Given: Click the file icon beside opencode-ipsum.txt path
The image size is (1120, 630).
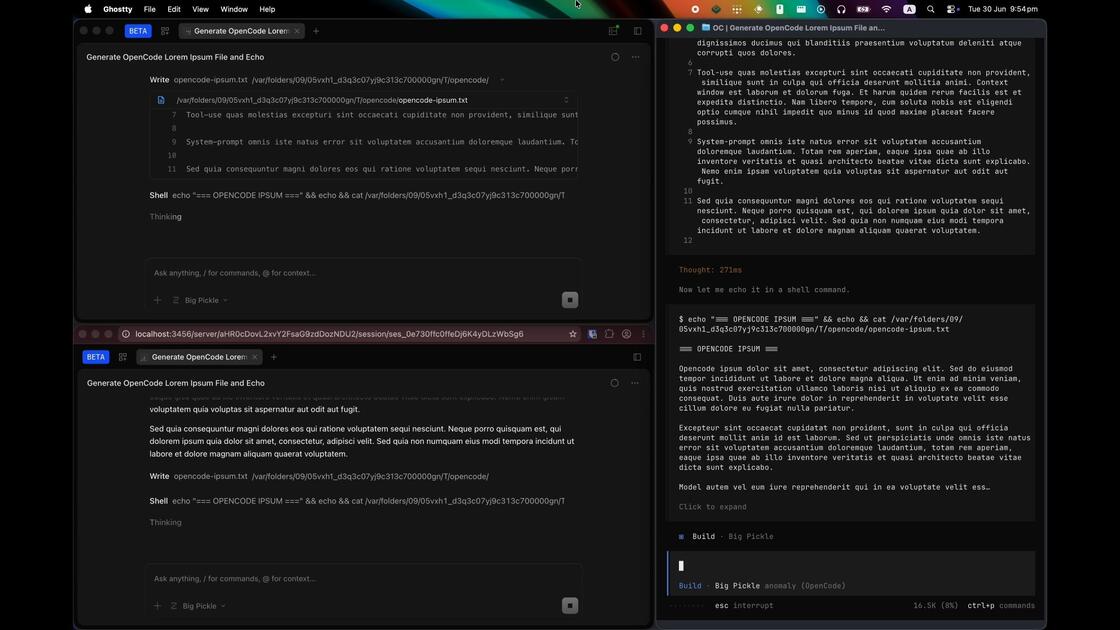Looking at the screenshot, I should [x=161, y=100].
